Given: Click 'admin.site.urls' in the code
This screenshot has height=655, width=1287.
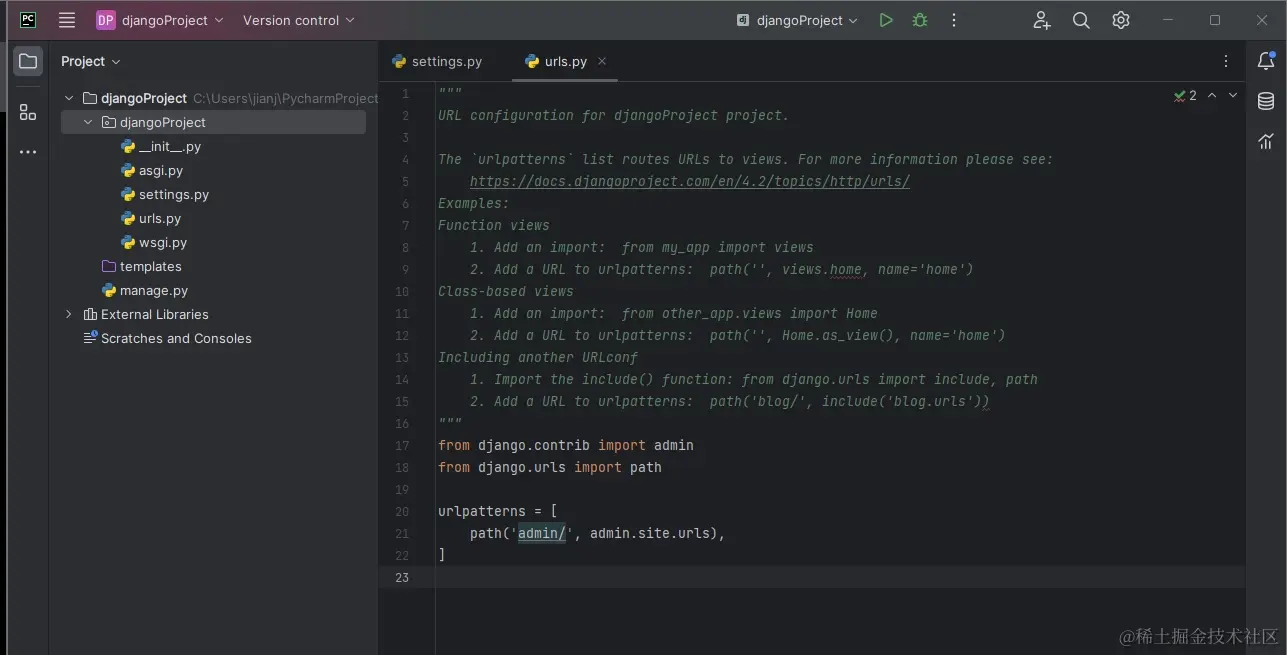Looking at the screenshot, I should tap(650, 533).
